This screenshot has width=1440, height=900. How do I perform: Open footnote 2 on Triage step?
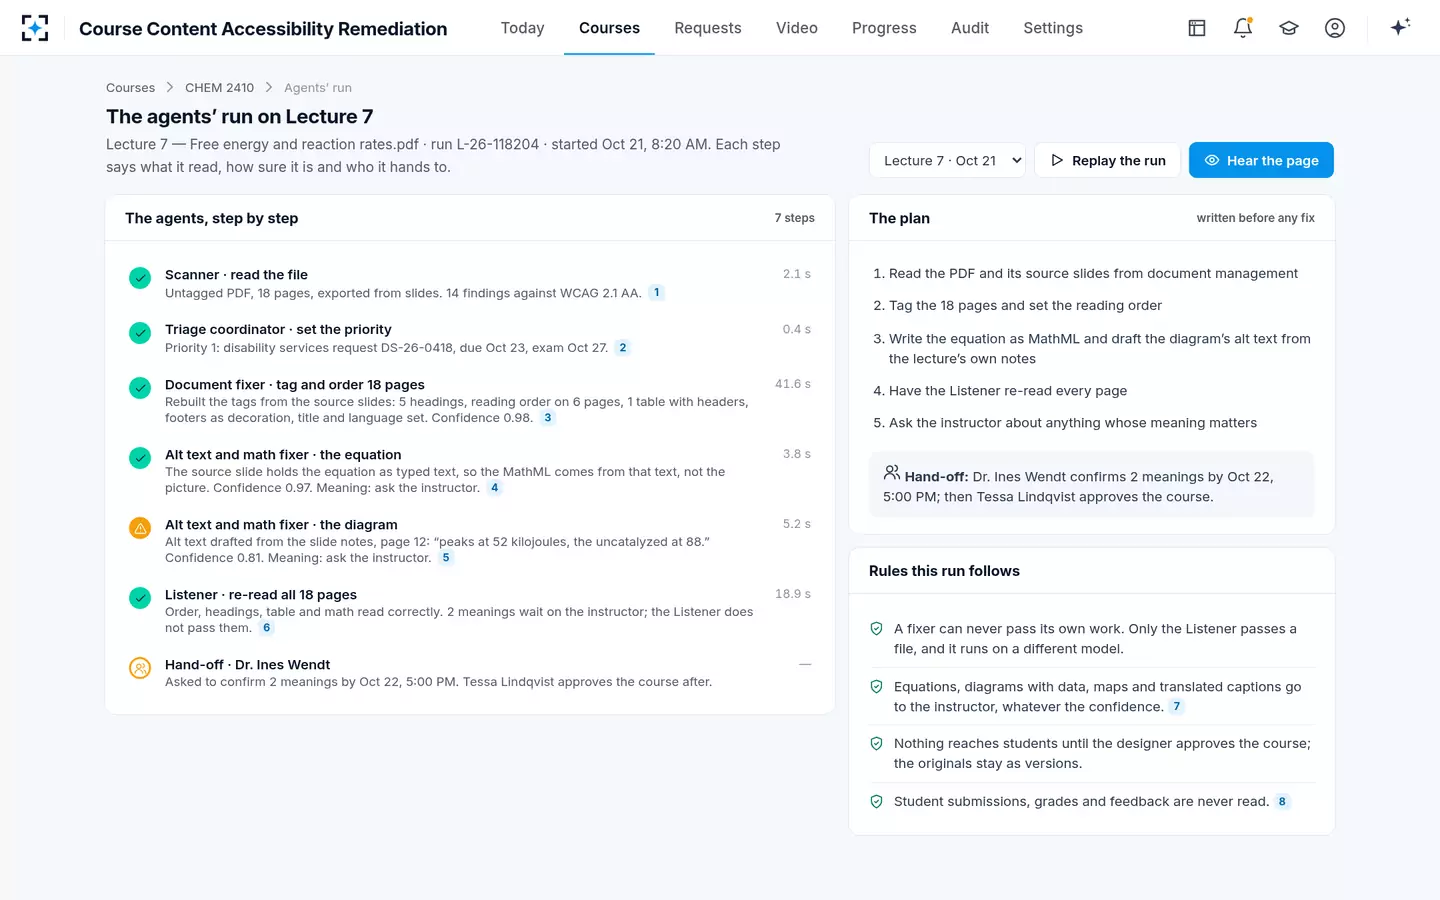622,348
